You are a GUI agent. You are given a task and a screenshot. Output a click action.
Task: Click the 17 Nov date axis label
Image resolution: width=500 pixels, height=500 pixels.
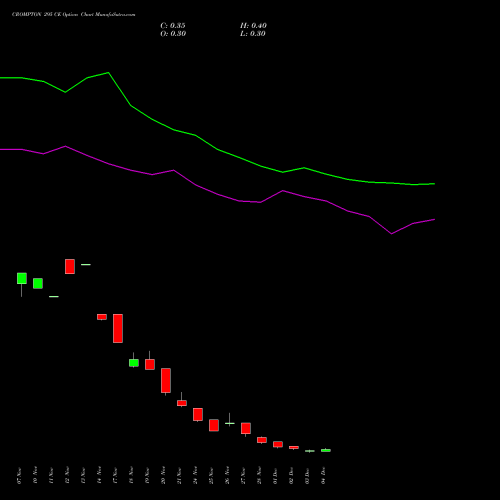coord(115,476)
